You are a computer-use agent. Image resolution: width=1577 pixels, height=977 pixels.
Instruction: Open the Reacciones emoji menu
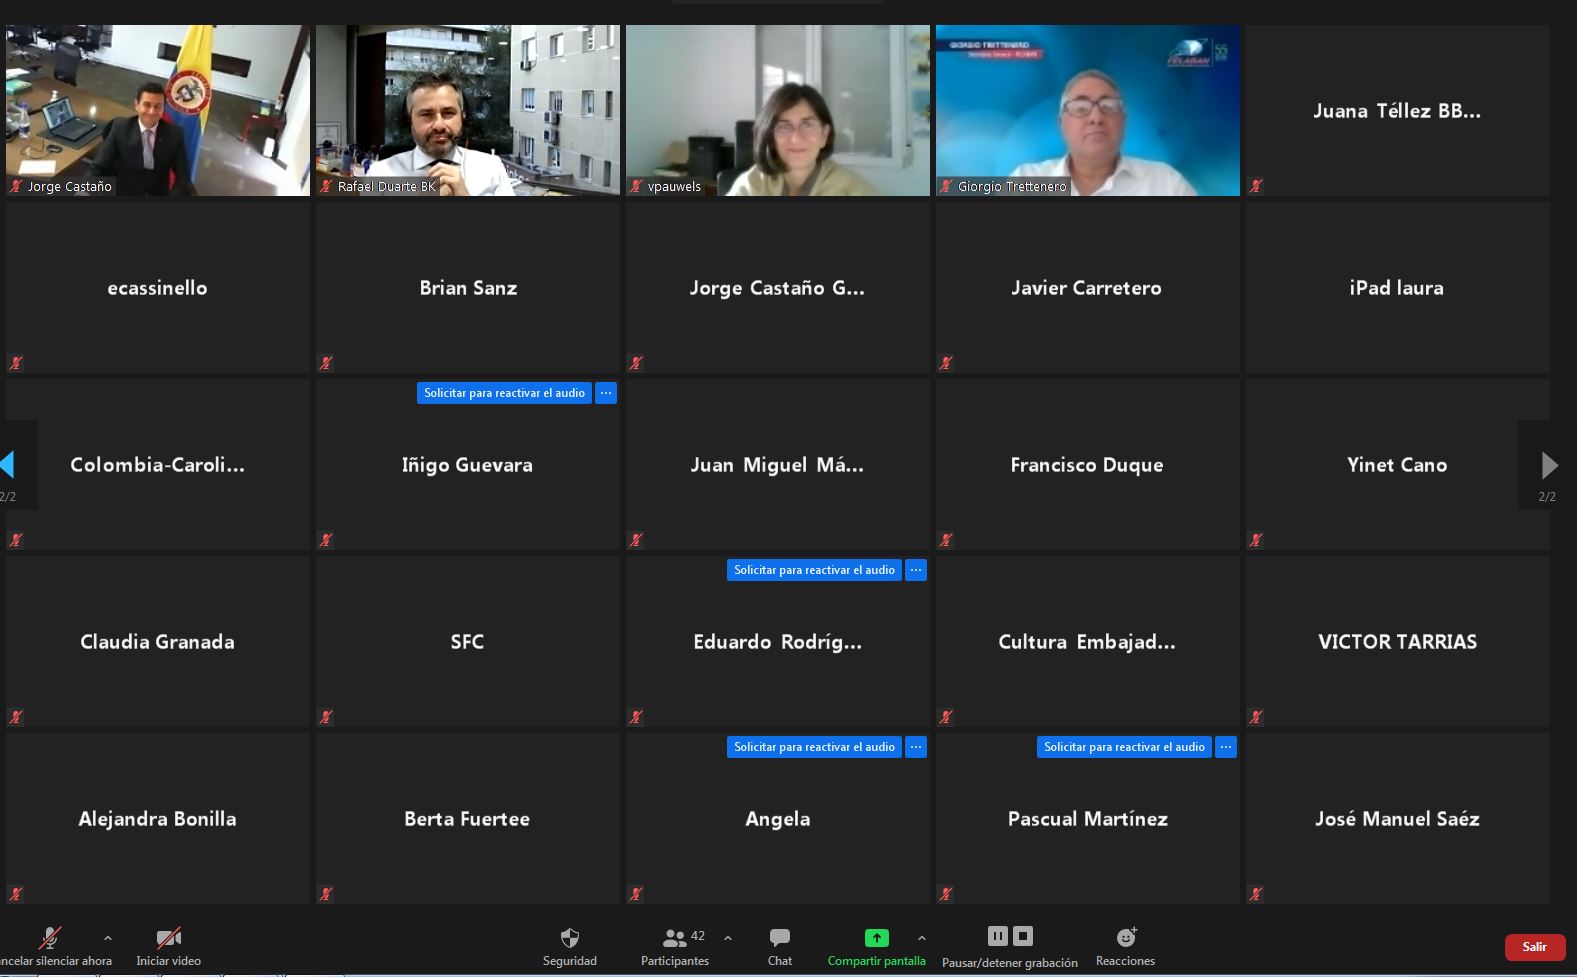click(1125, 938)
